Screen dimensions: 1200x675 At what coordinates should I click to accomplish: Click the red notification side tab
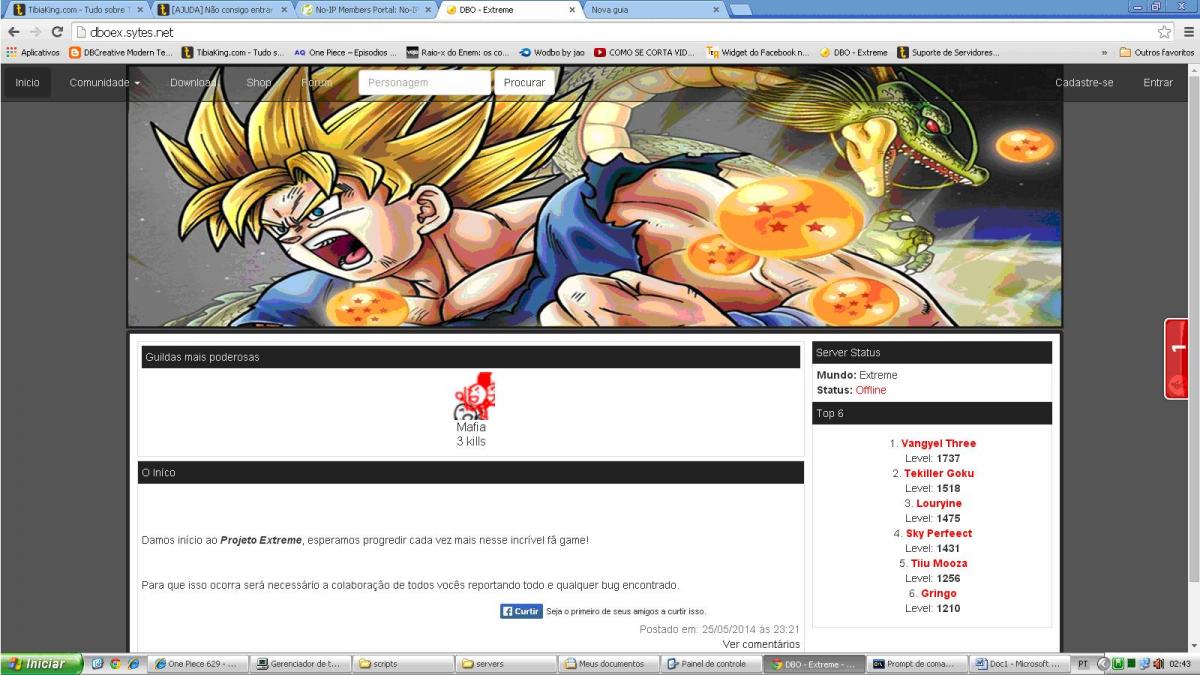1177,359
